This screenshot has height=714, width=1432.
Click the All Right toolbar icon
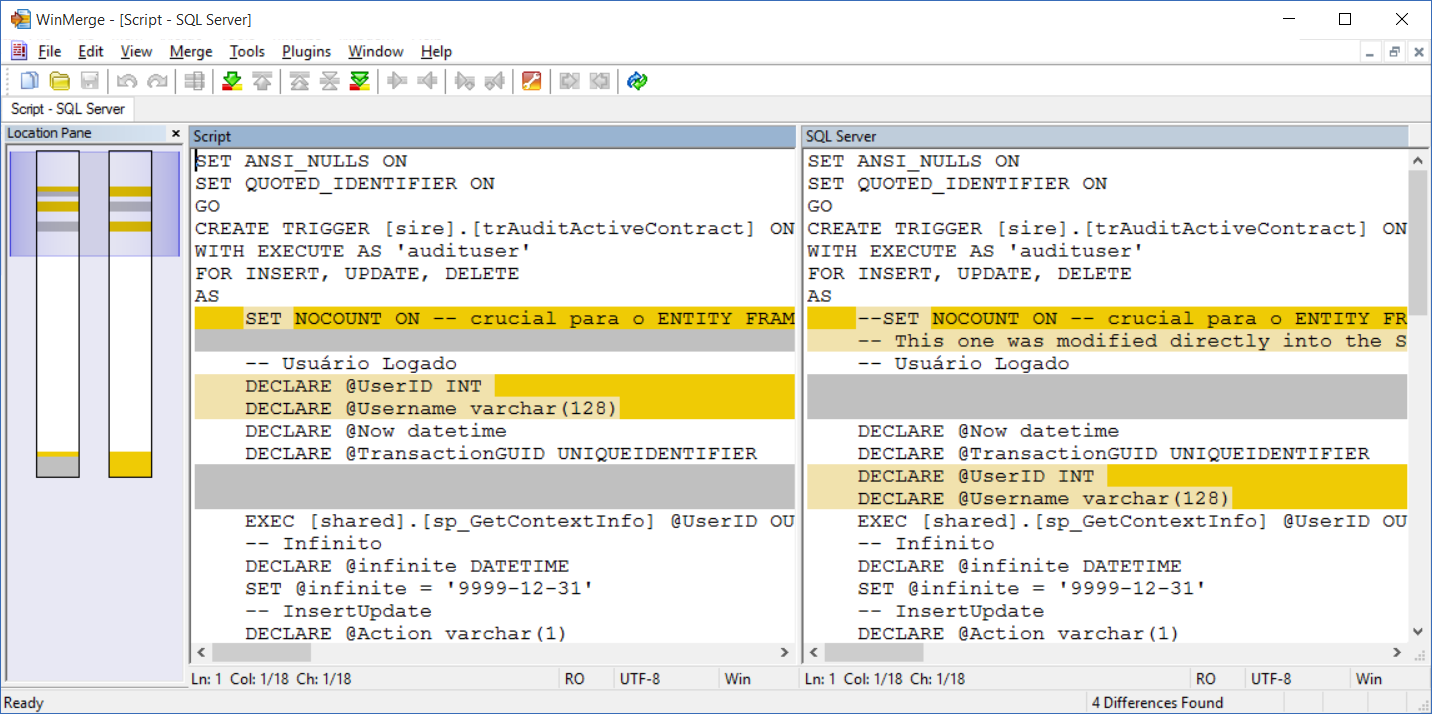pyautogui.click(x=569, y=82)
